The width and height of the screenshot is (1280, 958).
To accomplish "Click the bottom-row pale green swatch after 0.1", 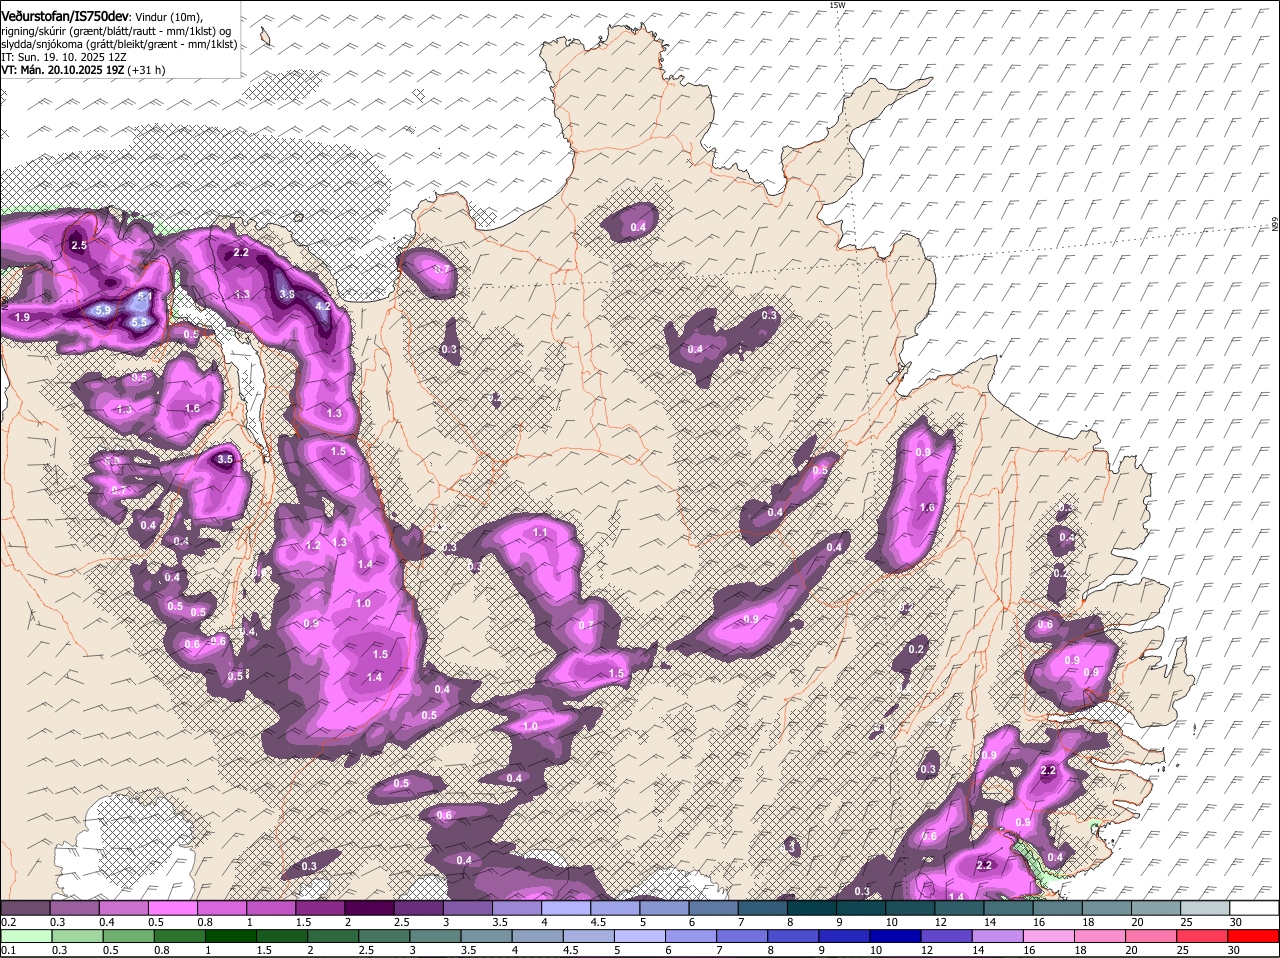I will (25, 936).
